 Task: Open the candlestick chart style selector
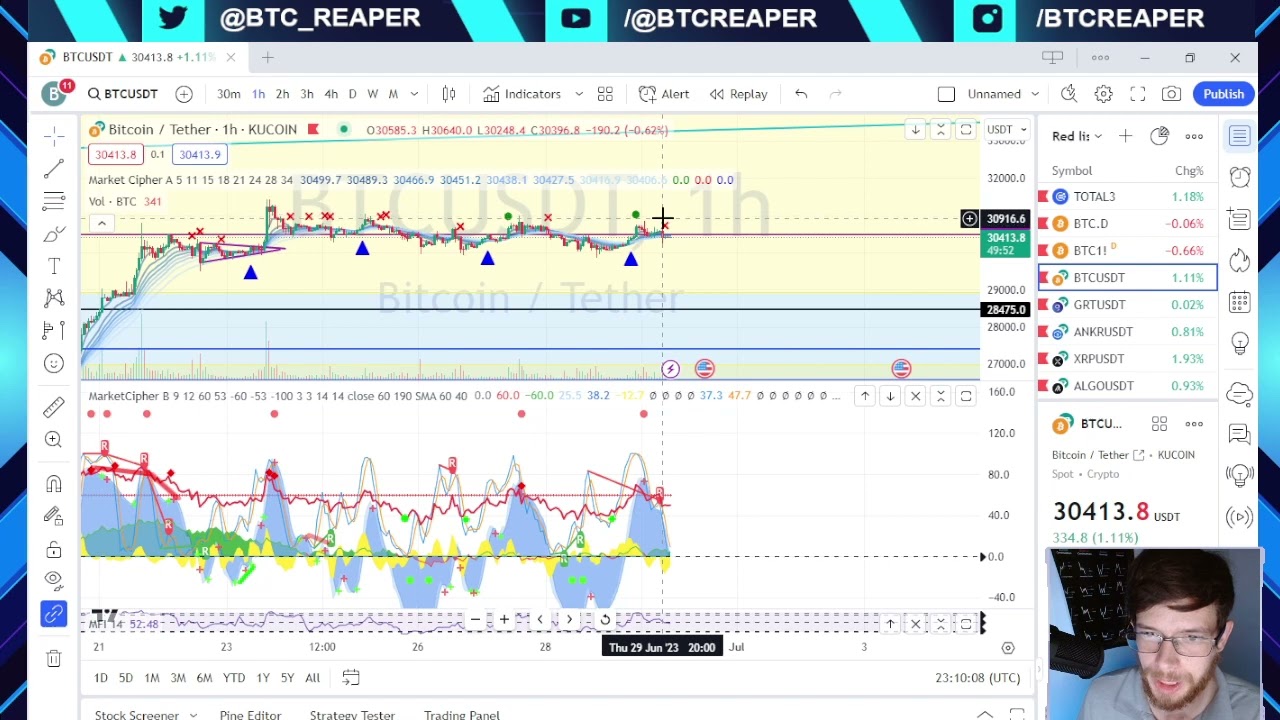click(449, 94)
